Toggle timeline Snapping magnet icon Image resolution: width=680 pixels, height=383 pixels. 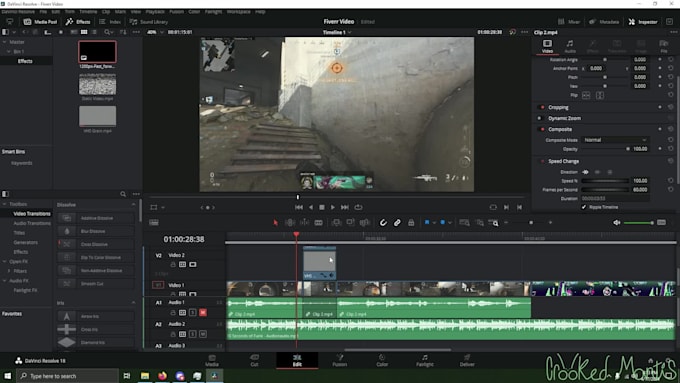(383, 223)
